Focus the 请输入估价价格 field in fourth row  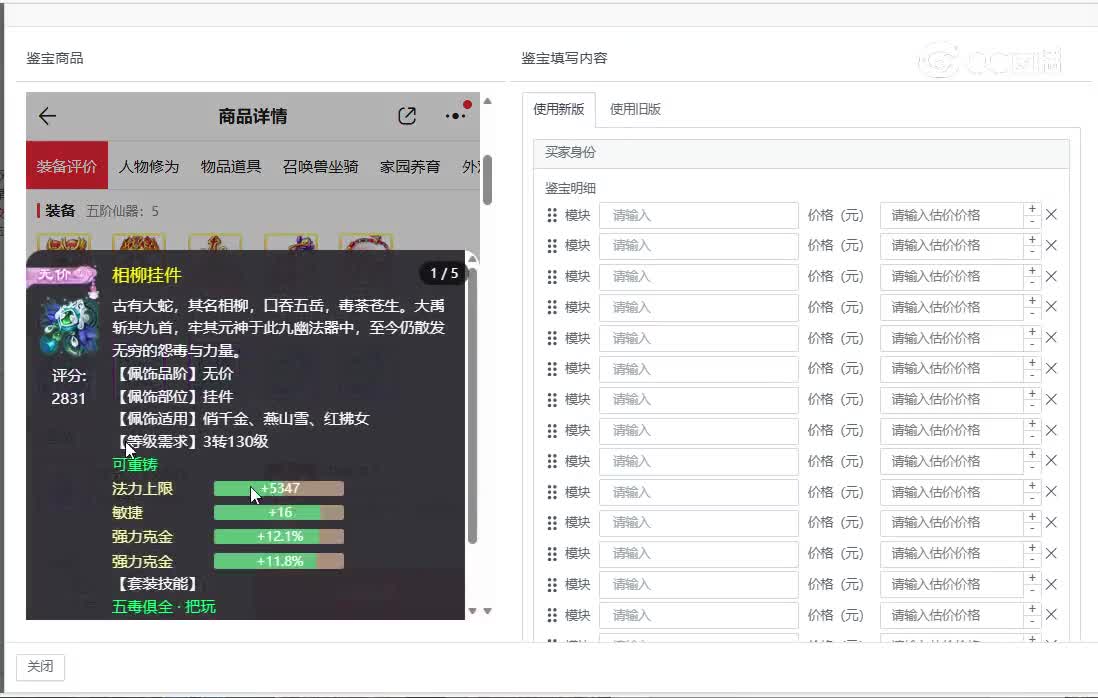950,307
